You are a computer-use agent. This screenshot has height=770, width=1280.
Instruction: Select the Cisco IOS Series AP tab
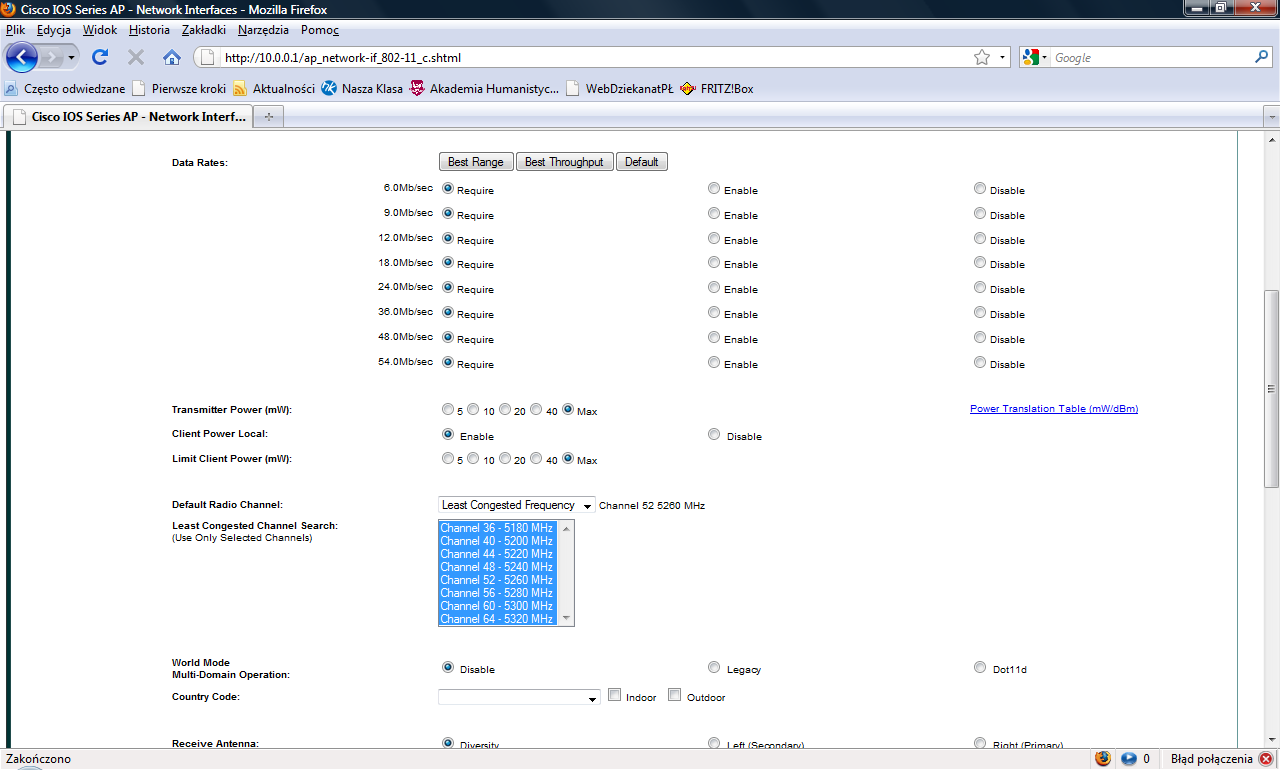(x=127, y=117)
